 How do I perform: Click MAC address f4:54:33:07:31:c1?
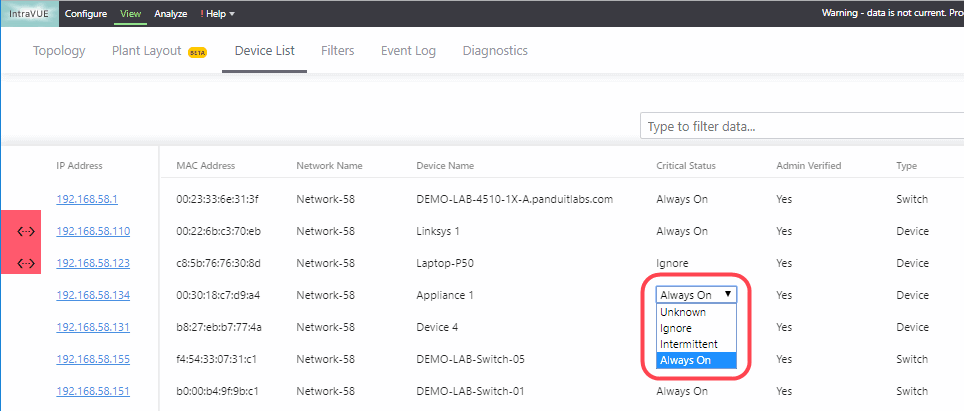click(217, 359)
